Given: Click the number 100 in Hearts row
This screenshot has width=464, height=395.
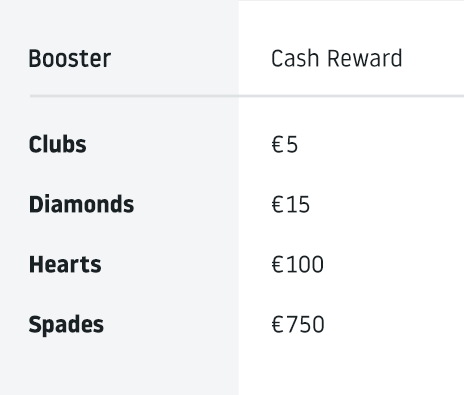Looking at the screenshot, I should coord(305,265).
